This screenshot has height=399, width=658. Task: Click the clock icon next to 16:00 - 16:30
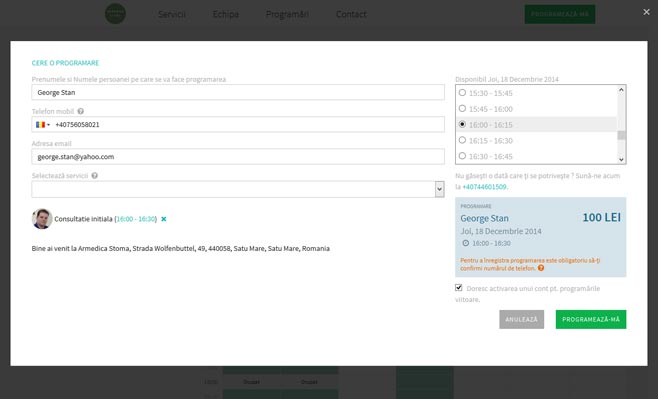point(465,243)
